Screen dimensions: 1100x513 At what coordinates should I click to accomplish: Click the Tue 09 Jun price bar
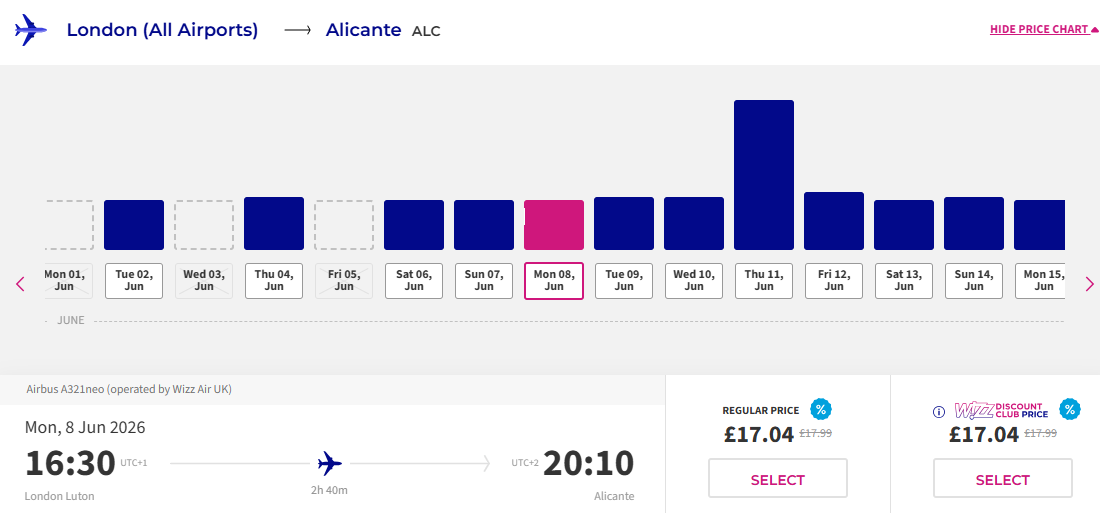pos(624,223)
